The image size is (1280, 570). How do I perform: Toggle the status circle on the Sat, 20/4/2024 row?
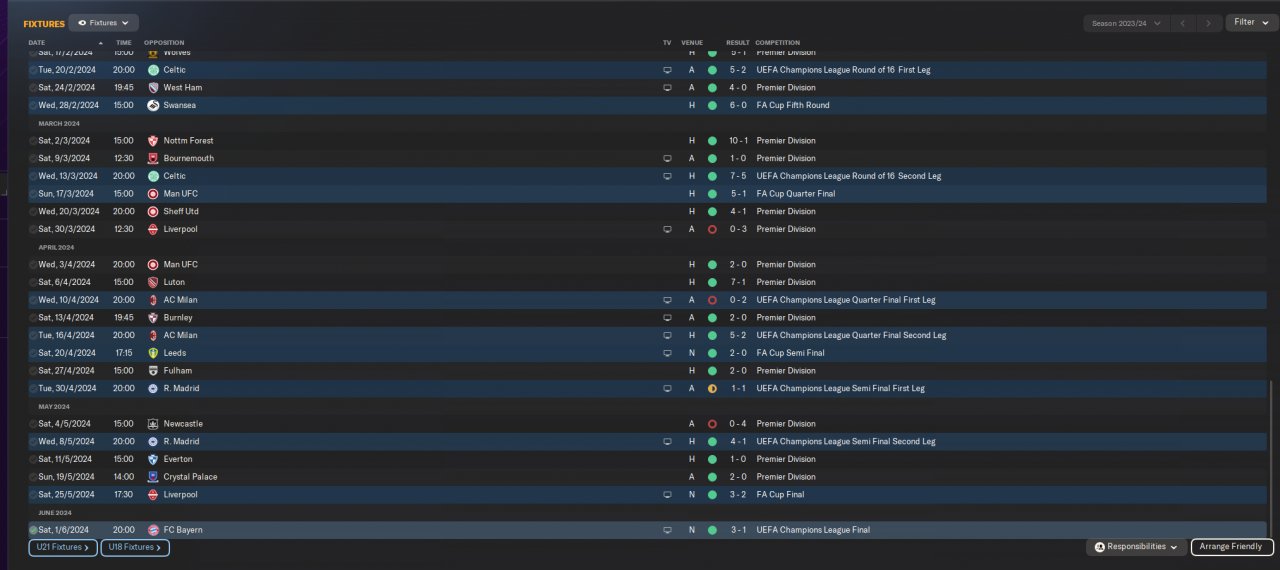point(33,353)
